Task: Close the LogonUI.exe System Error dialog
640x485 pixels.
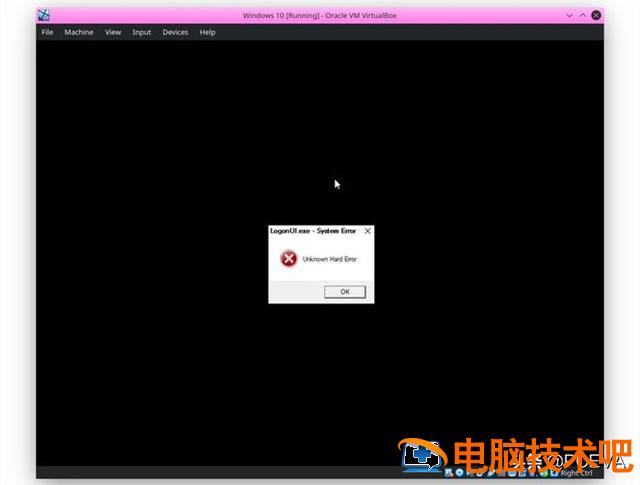Action: tap(367, 231)
